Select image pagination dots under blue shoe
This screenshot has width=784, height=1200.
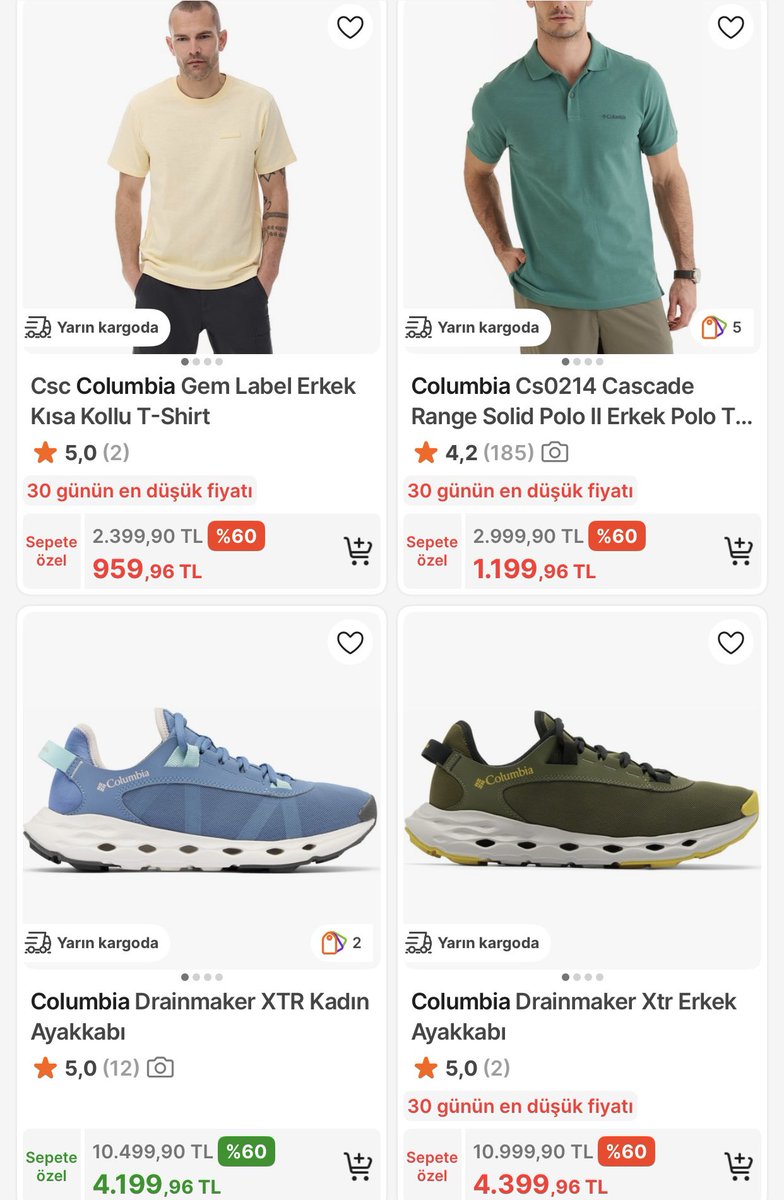[201, 977]
